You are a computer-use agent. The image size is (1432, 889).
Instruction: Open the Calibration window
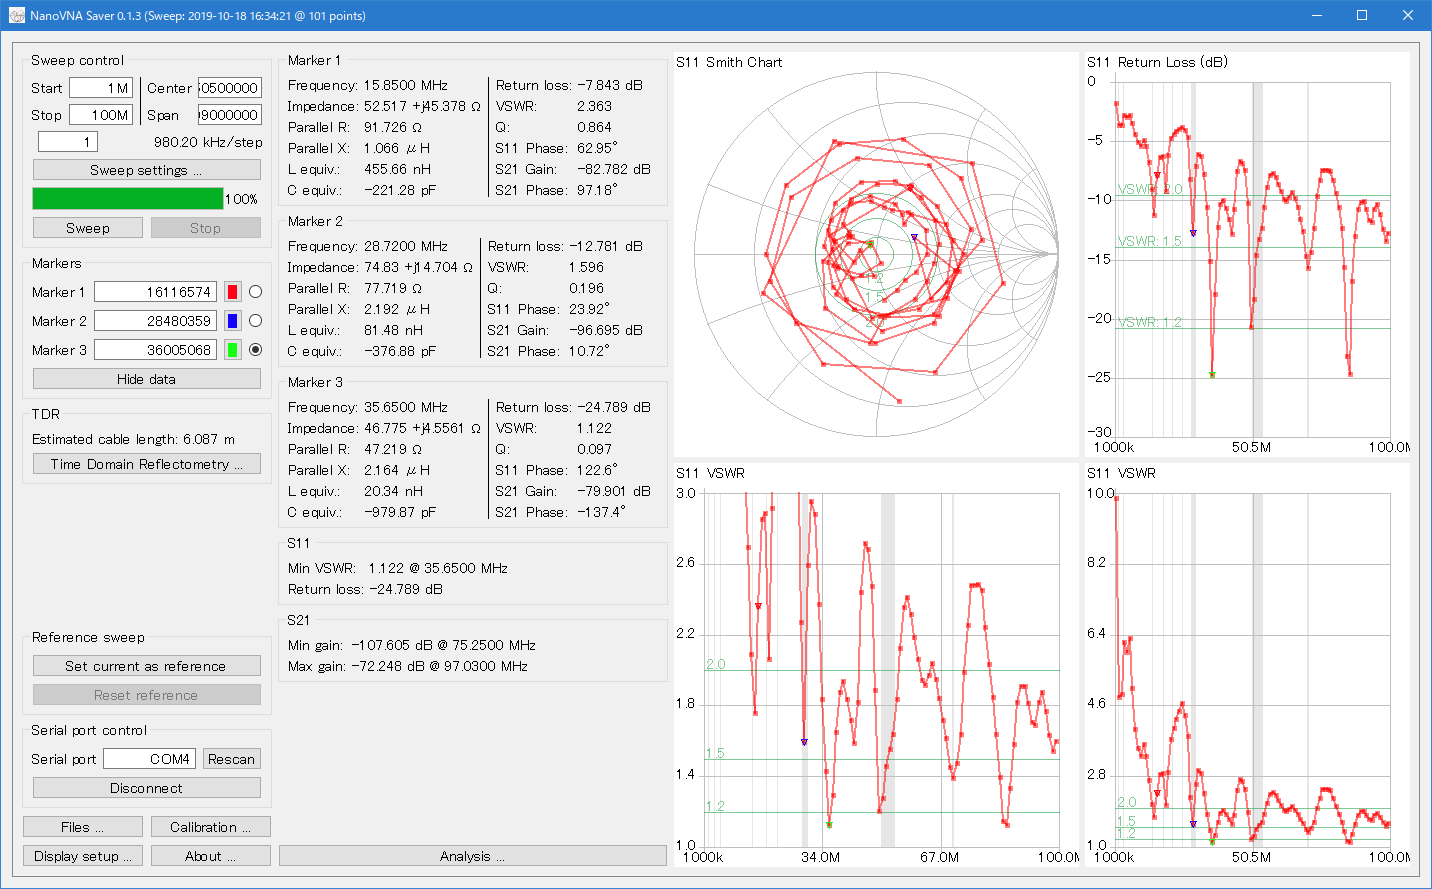click(211, 827)
